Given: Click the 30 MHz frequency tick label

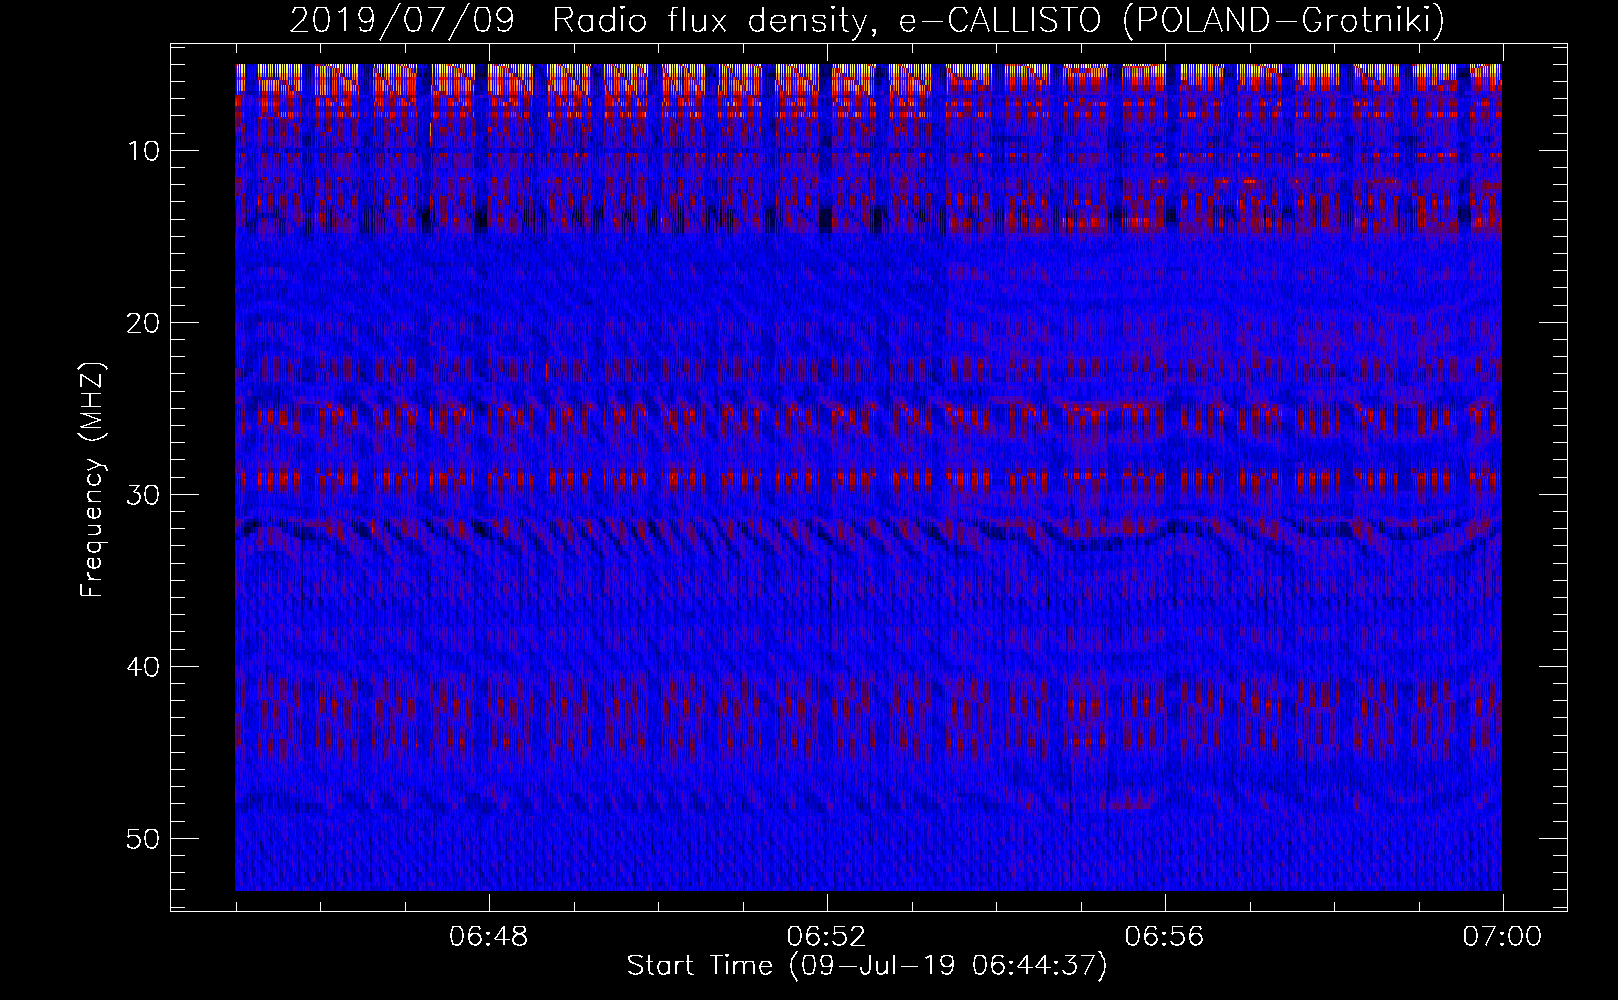Looking at the screenshot, I should coord(143,494).
